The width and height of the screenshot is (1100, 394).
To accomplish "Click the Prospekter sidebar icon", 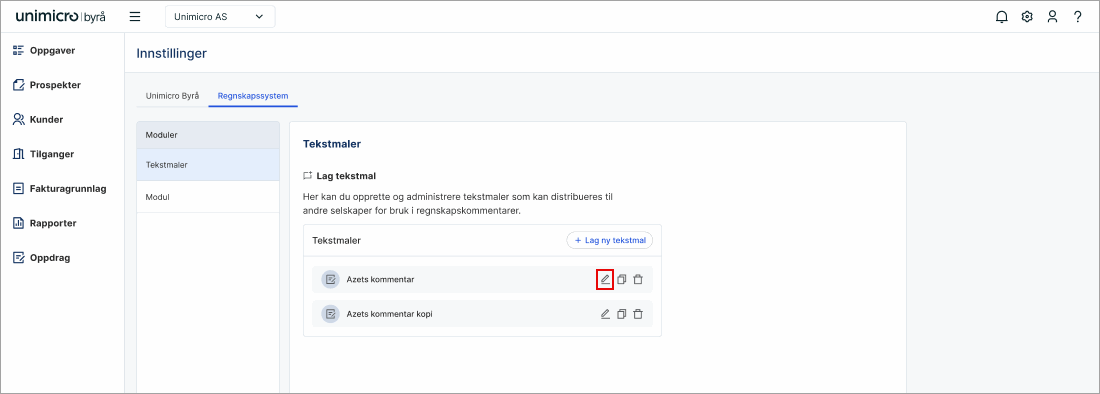I will pos(19,85).
